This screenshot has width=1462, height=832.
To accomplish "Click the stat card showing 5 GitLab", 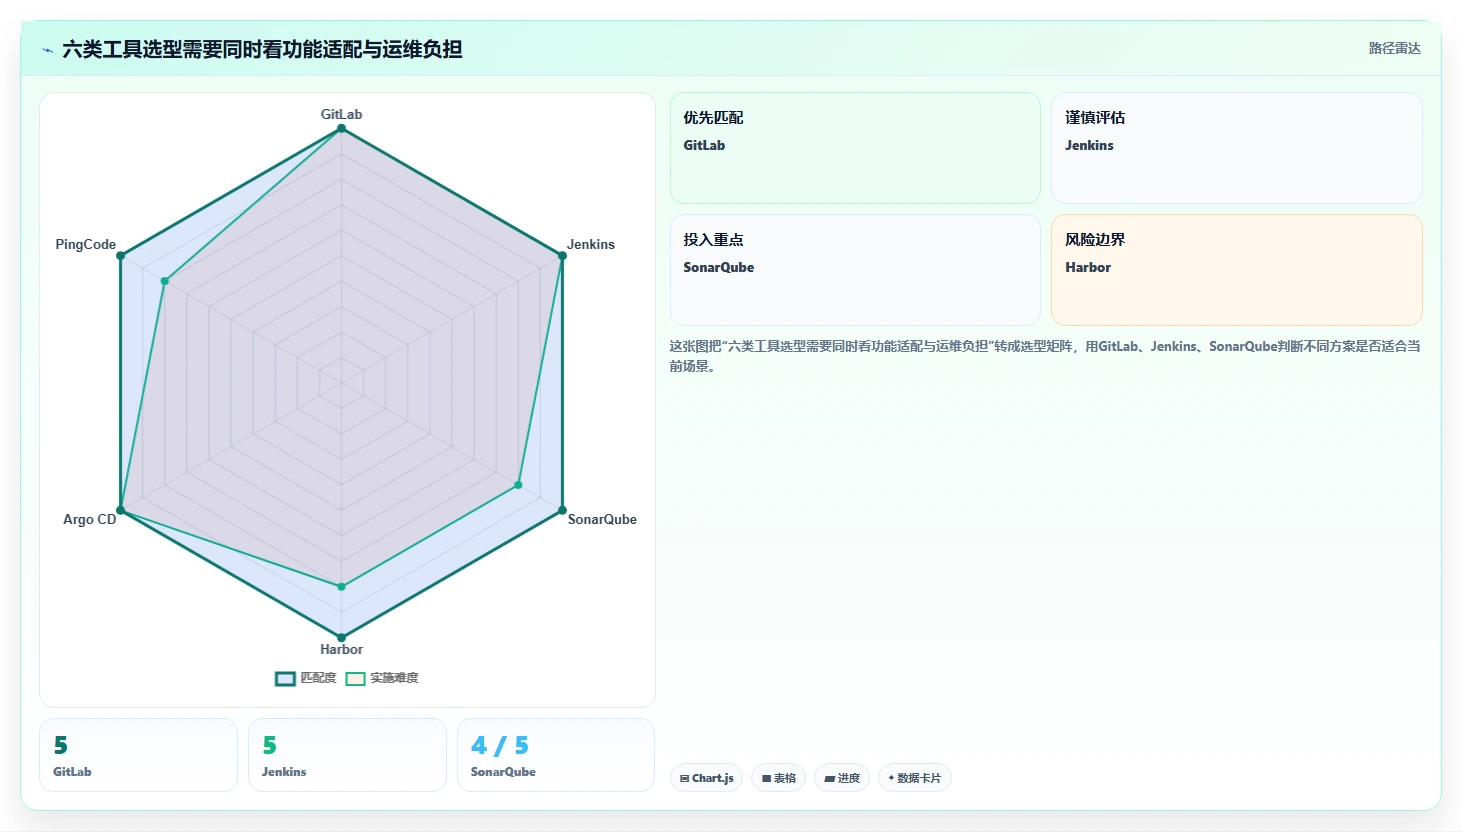I will pos(138,755).
